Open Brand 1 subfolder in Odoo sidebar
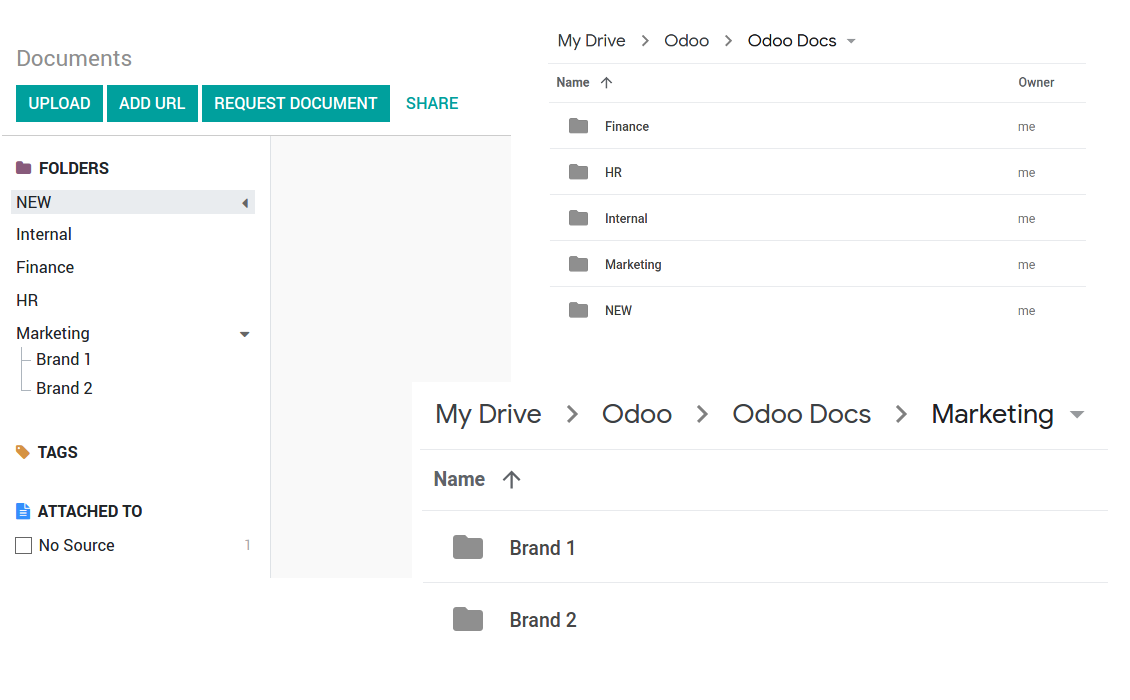This screenshot has width=1130, height=700. tap(63, 359)
